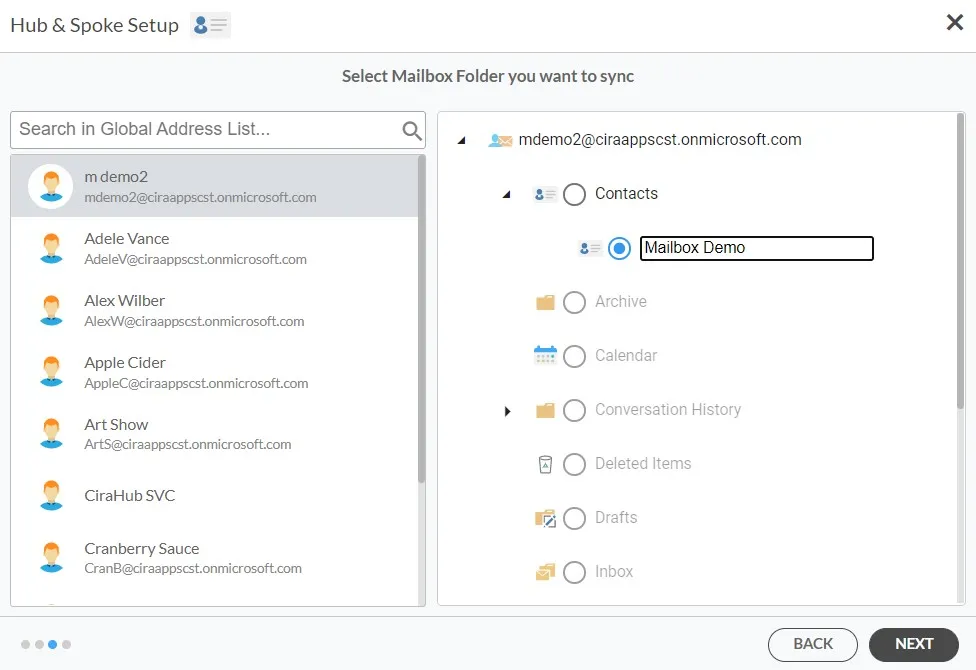This screenshot has height=670, width=976.
Task: Click the mailbox icon next to mdemo2 address
Action: [500, 140]
